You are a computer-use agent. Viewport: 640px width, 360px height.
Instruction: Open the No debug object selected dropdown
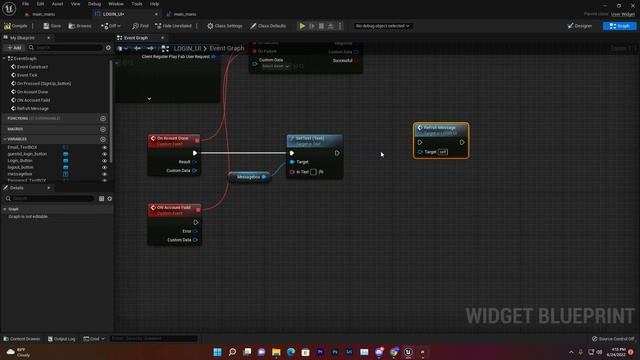[x=382, y=26]
